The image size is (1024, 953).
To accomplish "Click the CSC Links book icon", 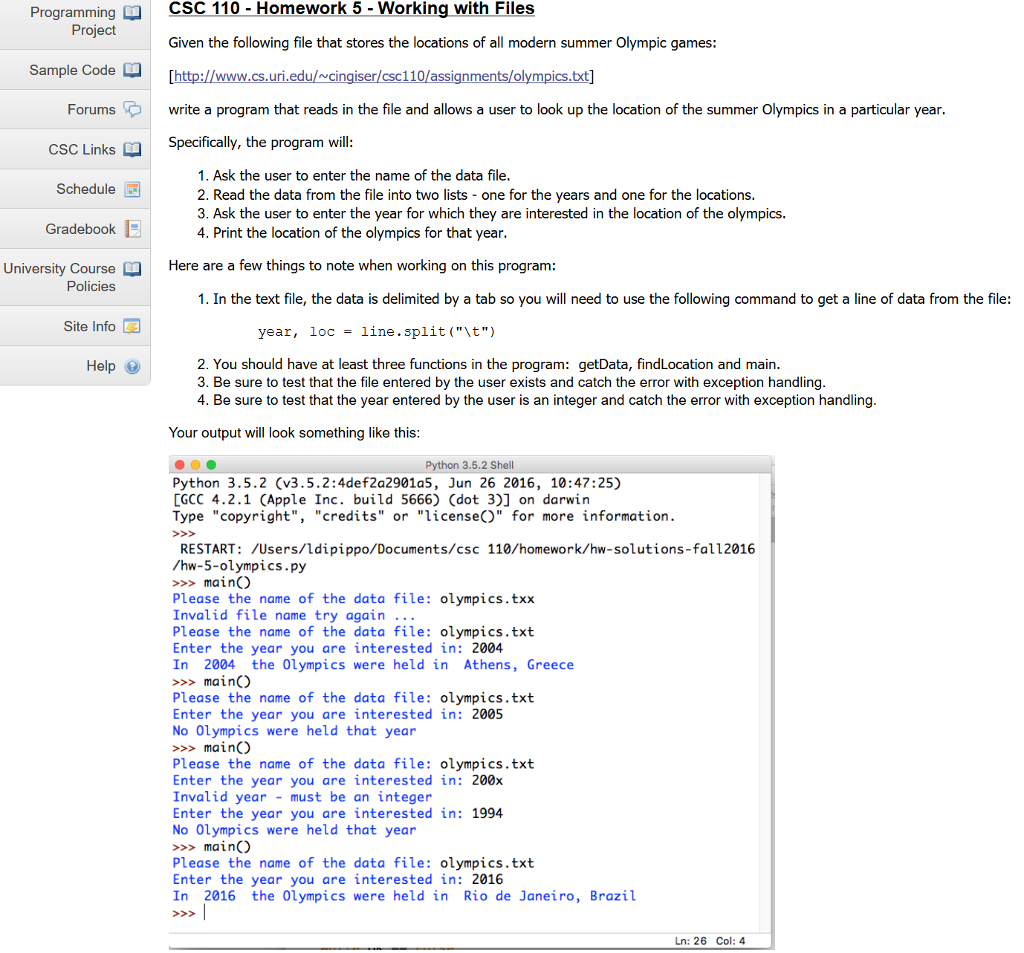I will [x=132, y=150].
